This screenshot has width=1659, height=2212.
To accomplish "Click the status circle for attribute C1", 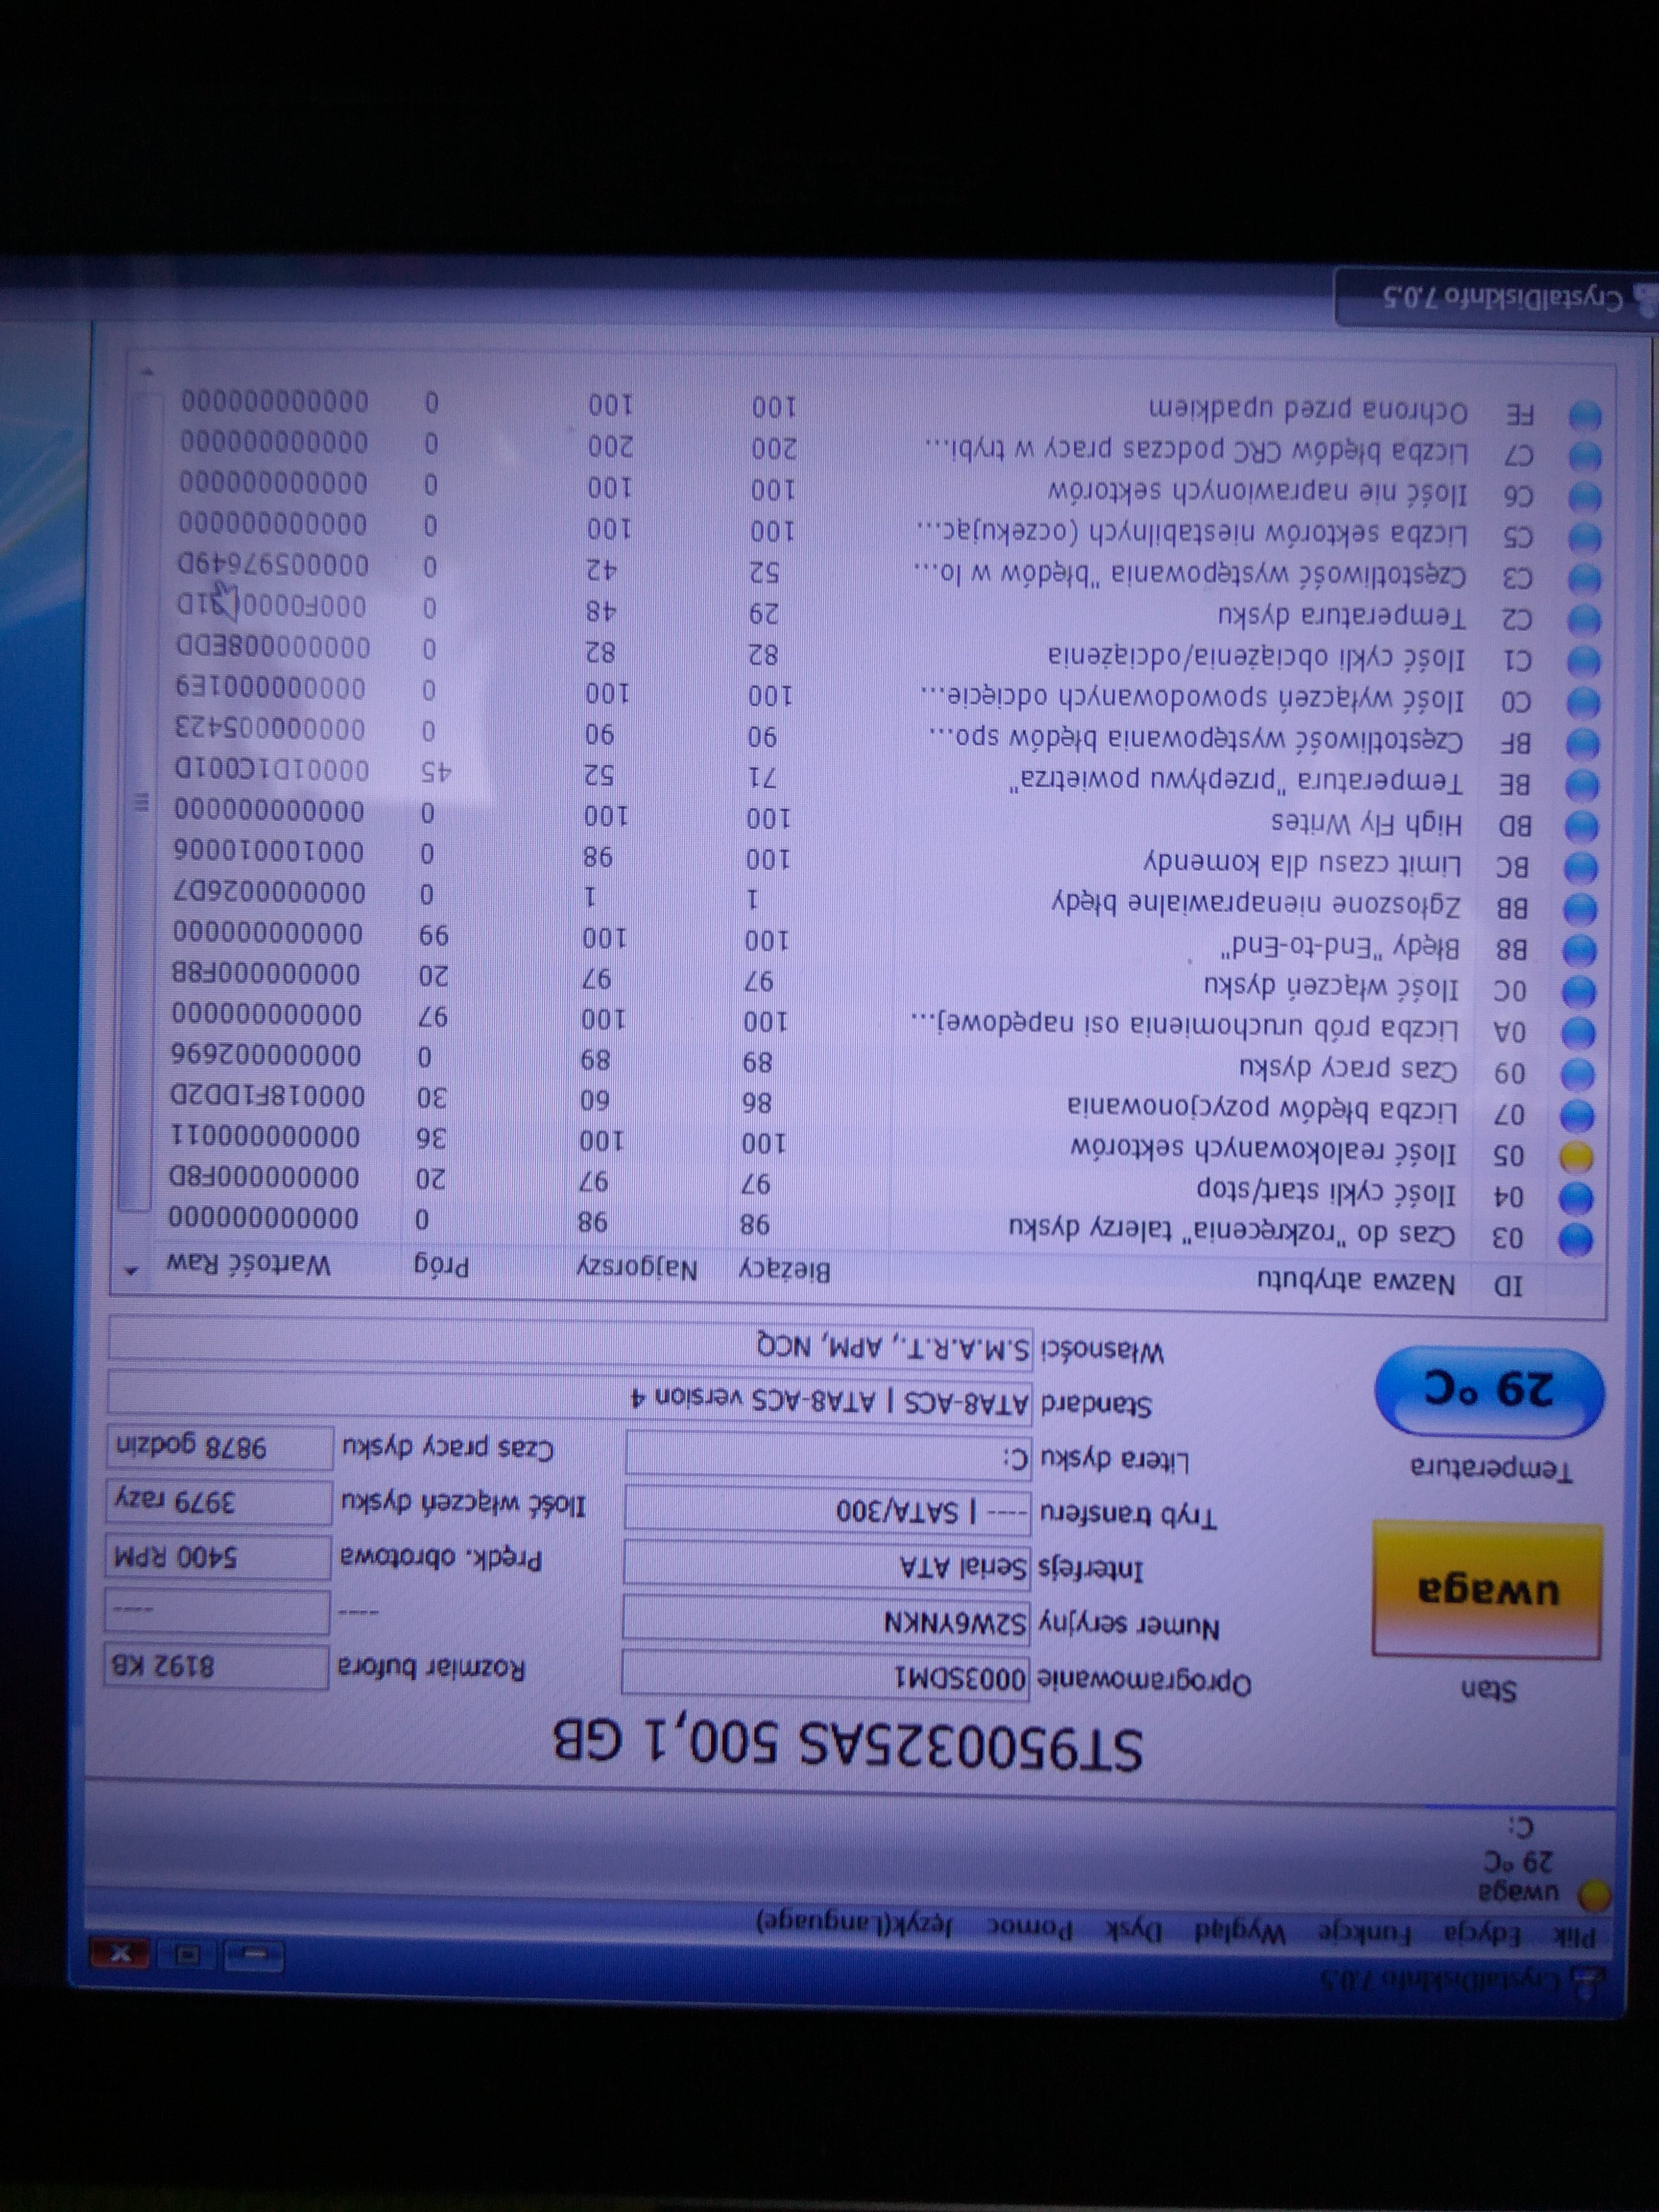I will pos(1585,662).
